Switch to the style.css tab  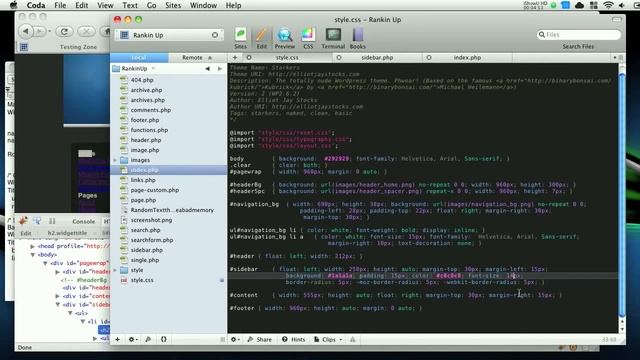coord(287,58)
